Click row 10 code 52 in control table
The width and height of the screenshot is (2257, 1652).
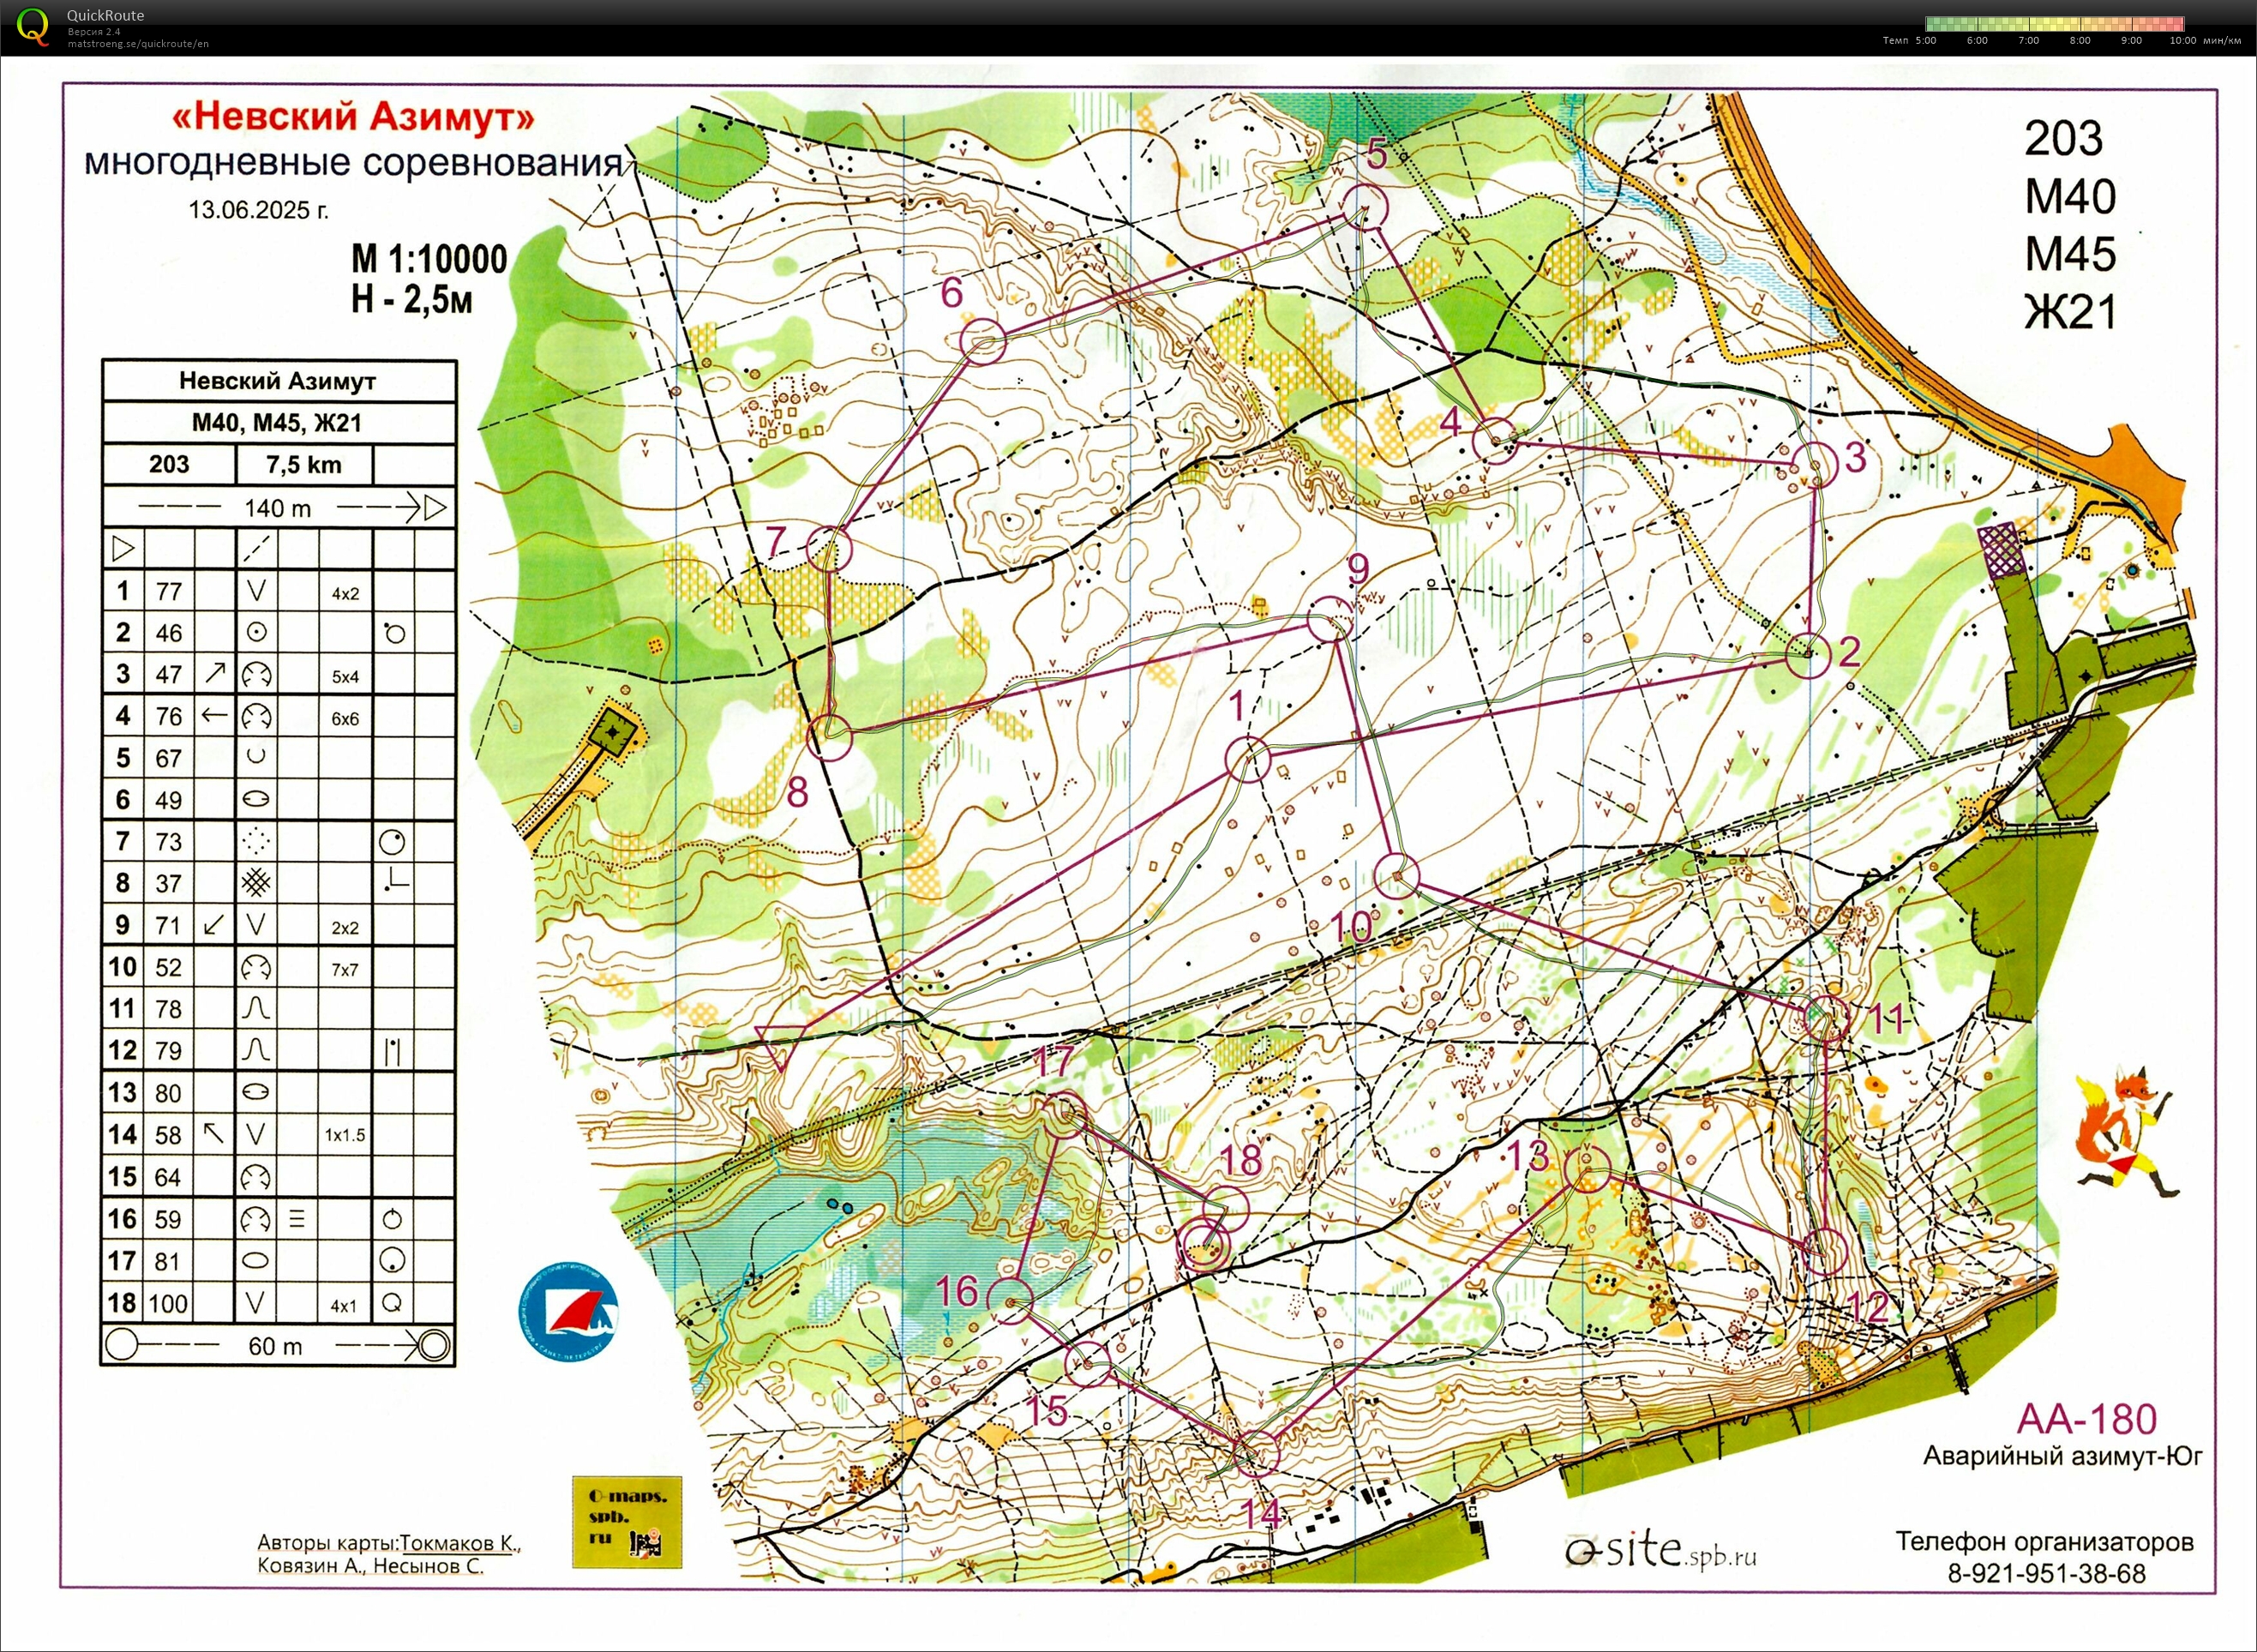168,967
